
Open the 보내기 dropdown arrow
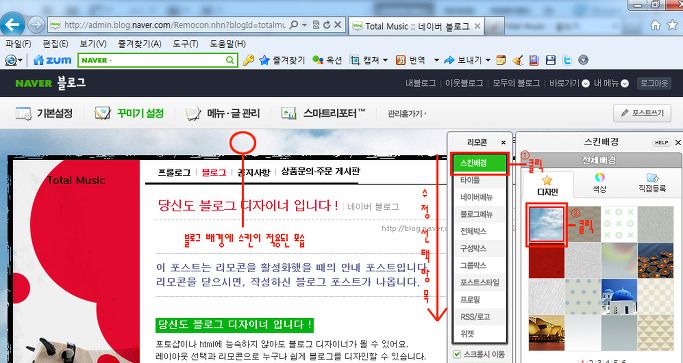tap(488, 60)
